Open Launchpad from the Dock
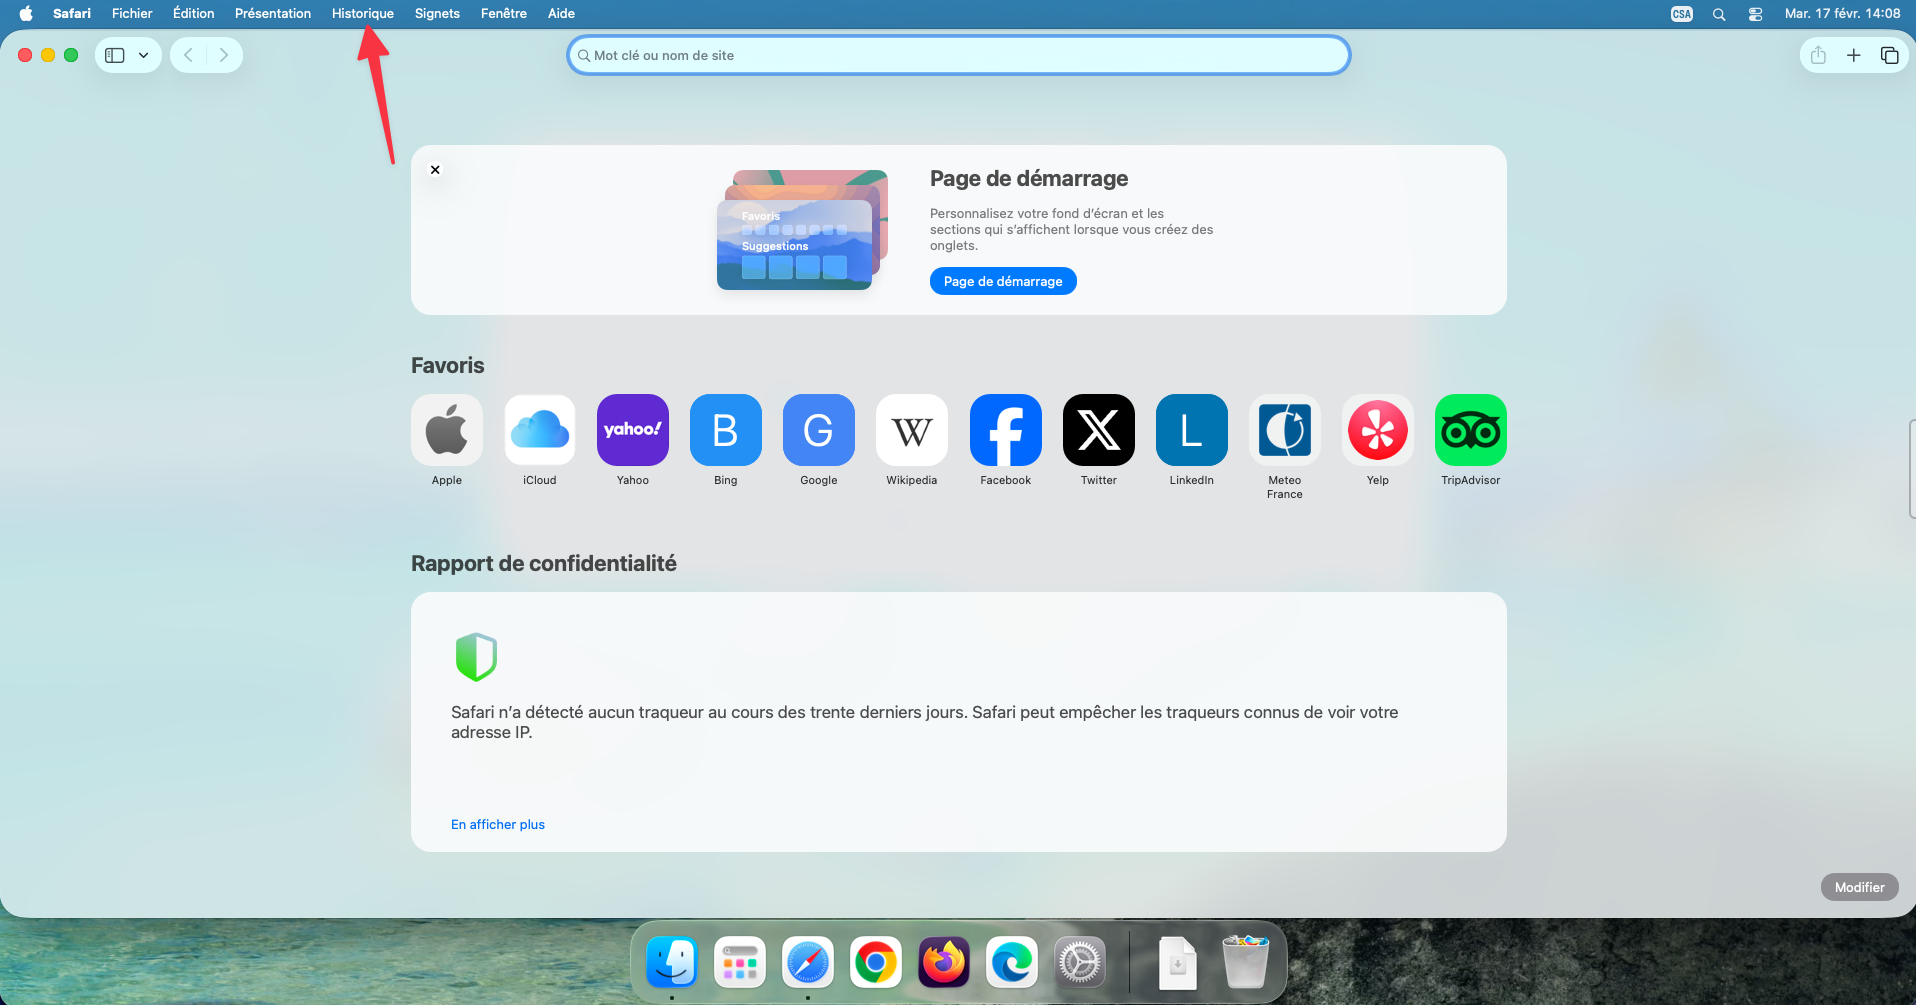 740,963
